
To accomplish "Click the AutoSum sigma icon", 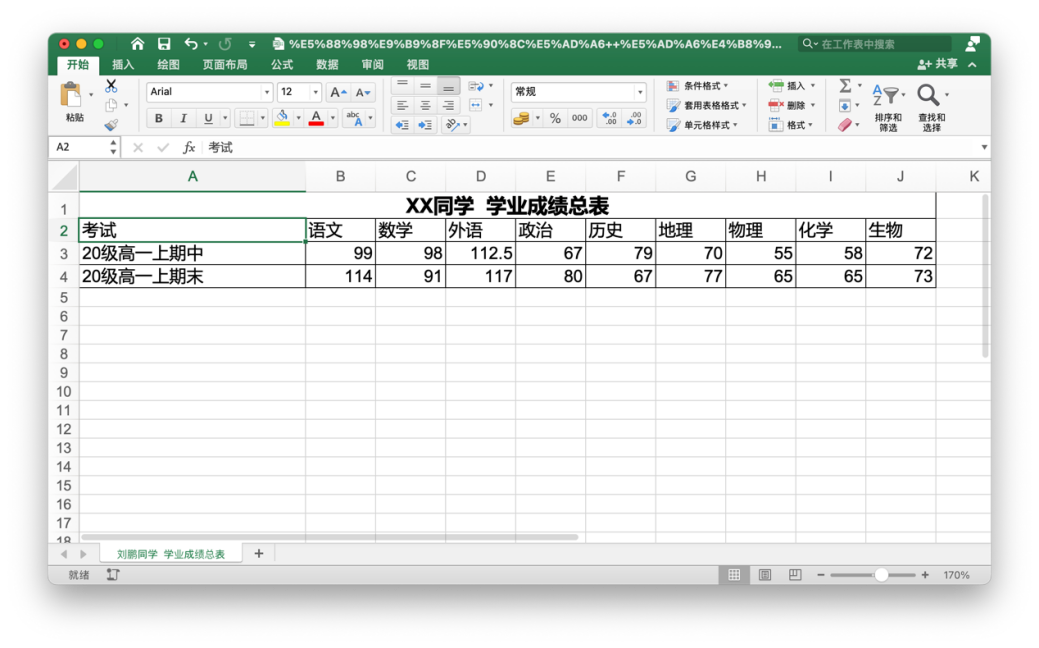I will (845, 86).
